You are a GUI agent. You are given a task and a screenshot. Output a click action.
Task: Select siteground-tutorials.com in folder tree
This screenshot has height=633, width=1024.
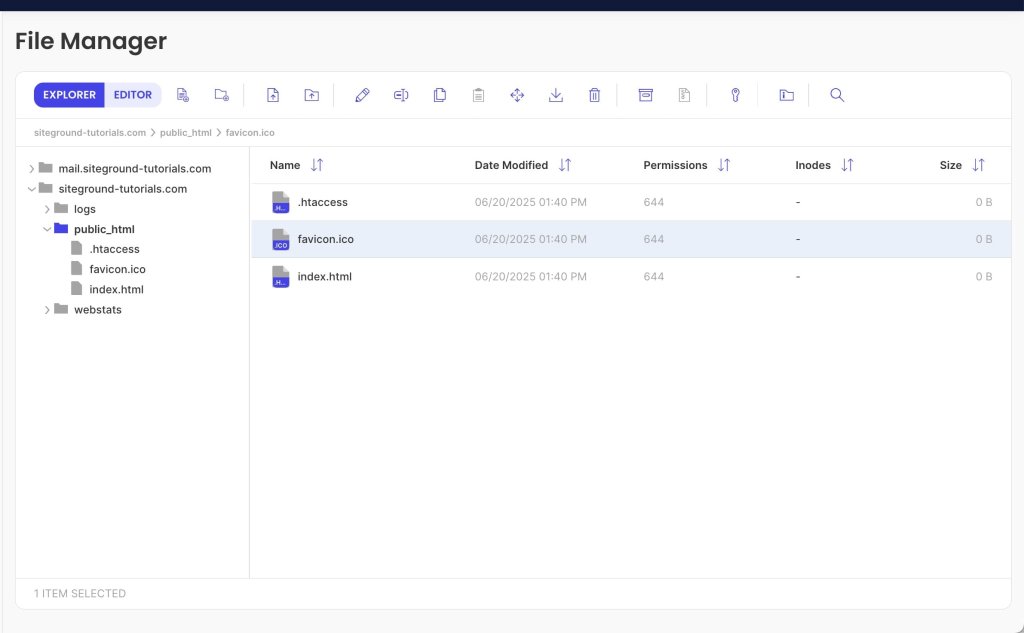tap(123, 189)
